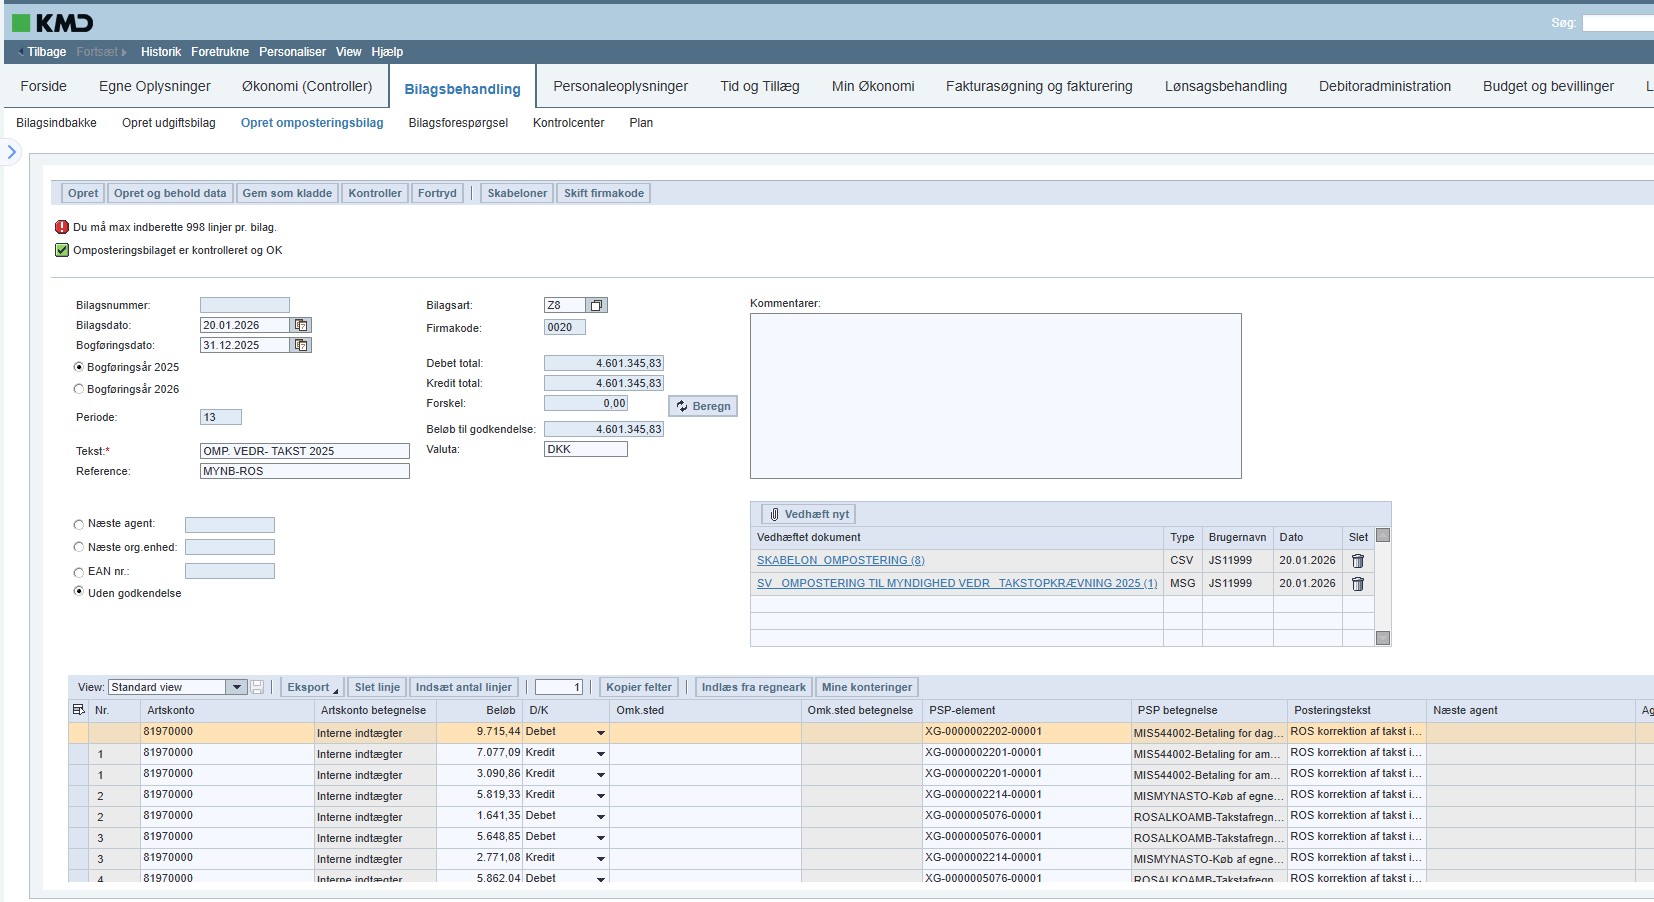Click the table settings icon left of Nr.

click(x=79, y=710)
